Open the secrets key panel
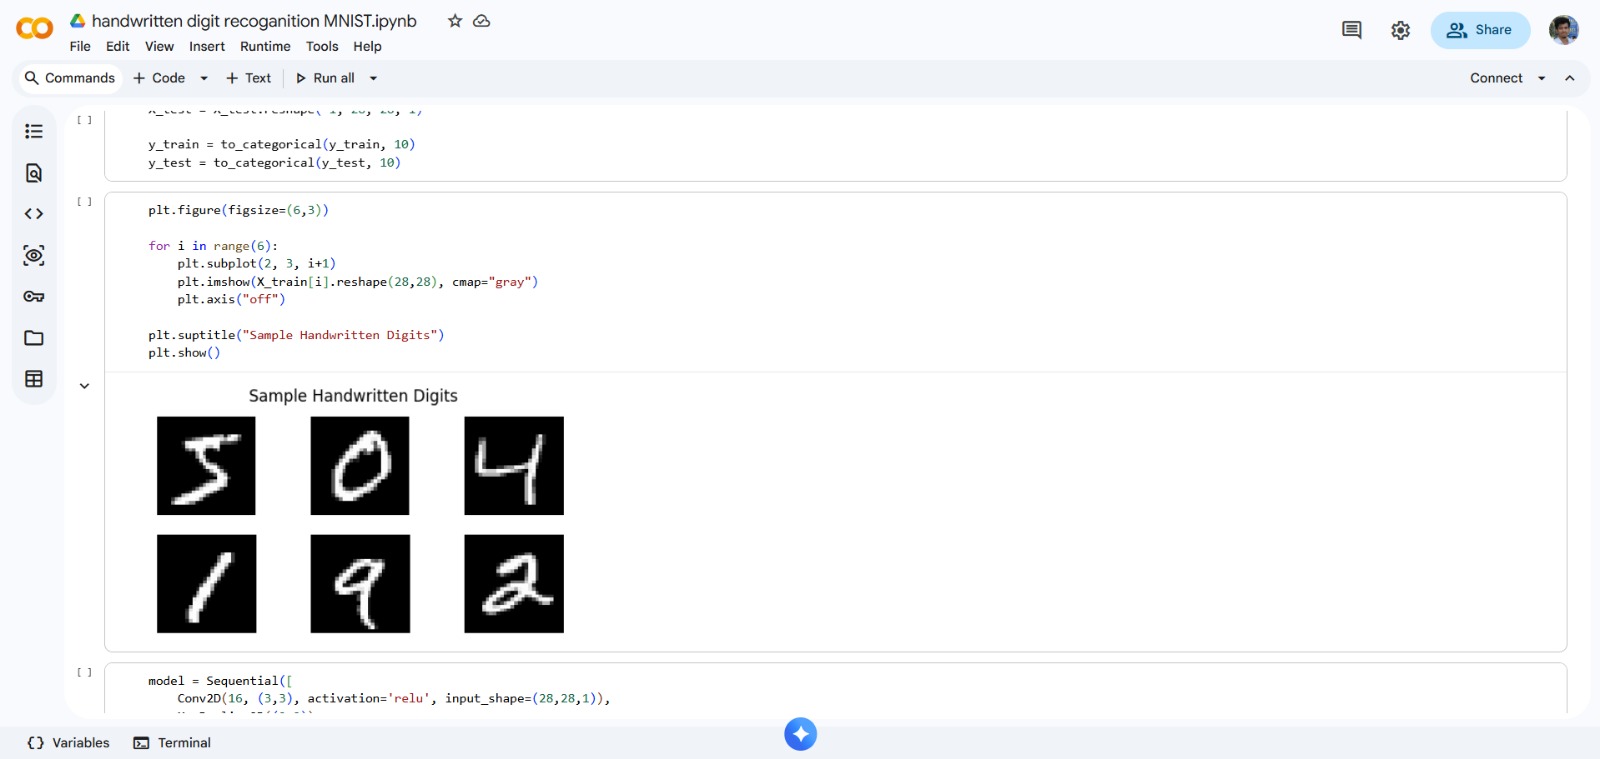This screenshot has width=1600, height=759. [x=34, y=297]
